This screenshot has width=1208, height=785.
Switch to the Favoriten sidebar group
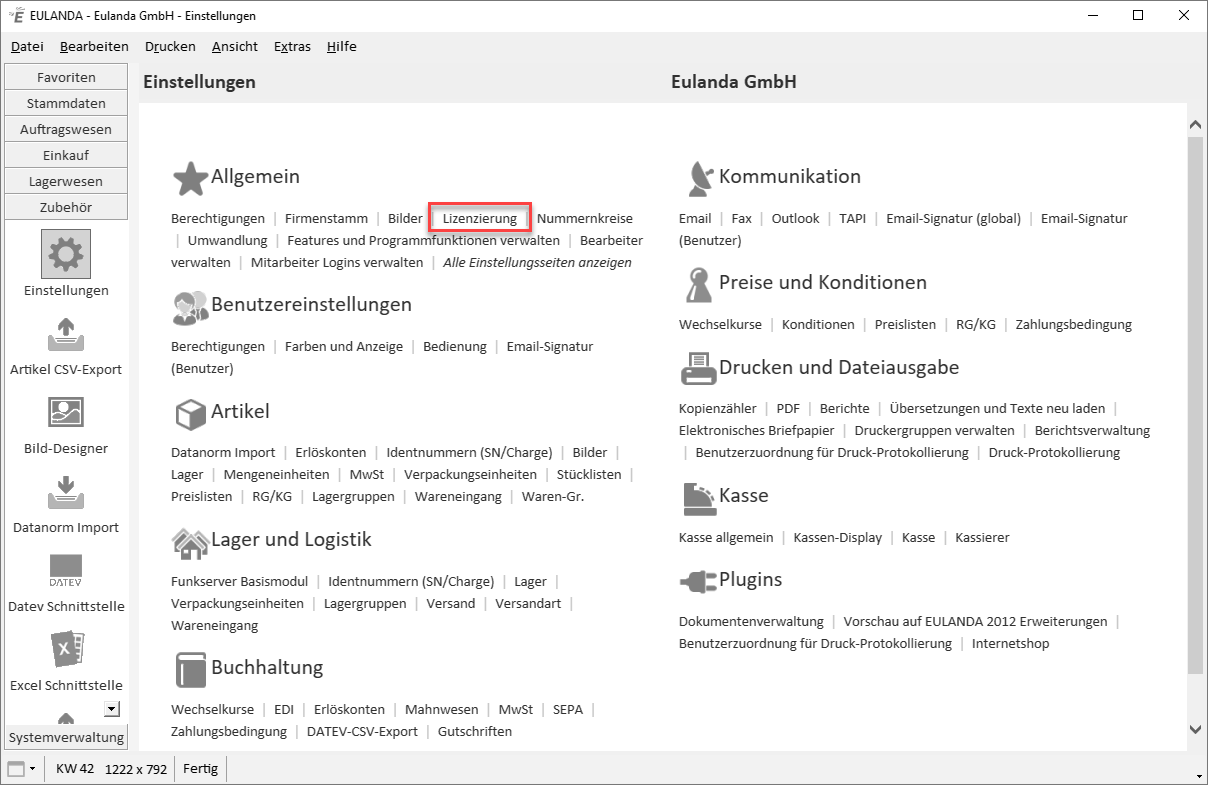(x=66, y=77)
